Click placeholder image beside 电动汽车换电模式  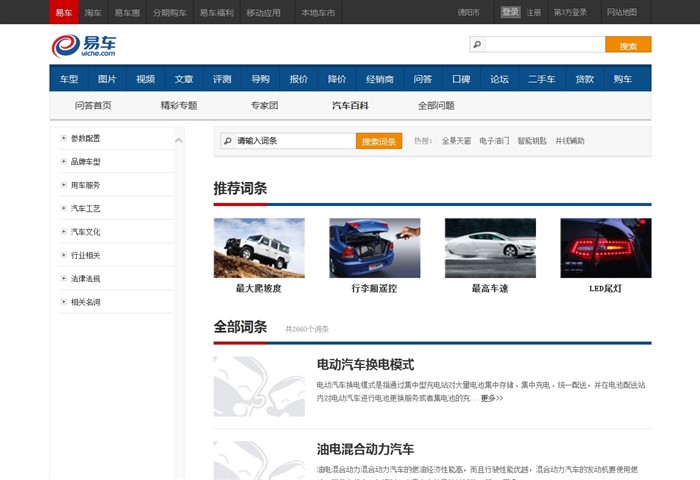click(x=259, y=386)
